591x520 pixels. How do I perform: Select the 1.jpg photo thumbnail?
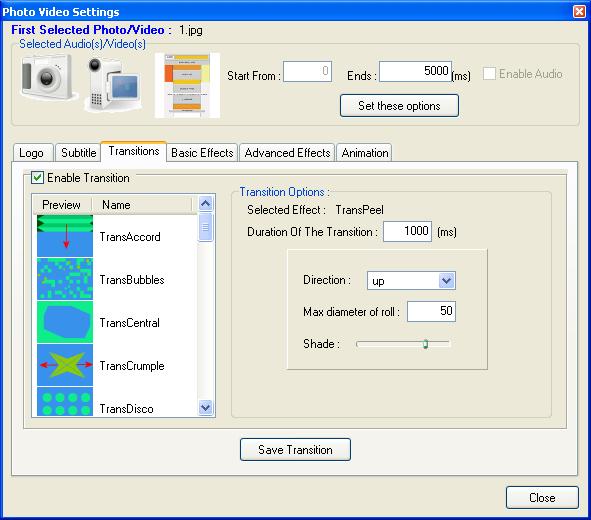187,85
